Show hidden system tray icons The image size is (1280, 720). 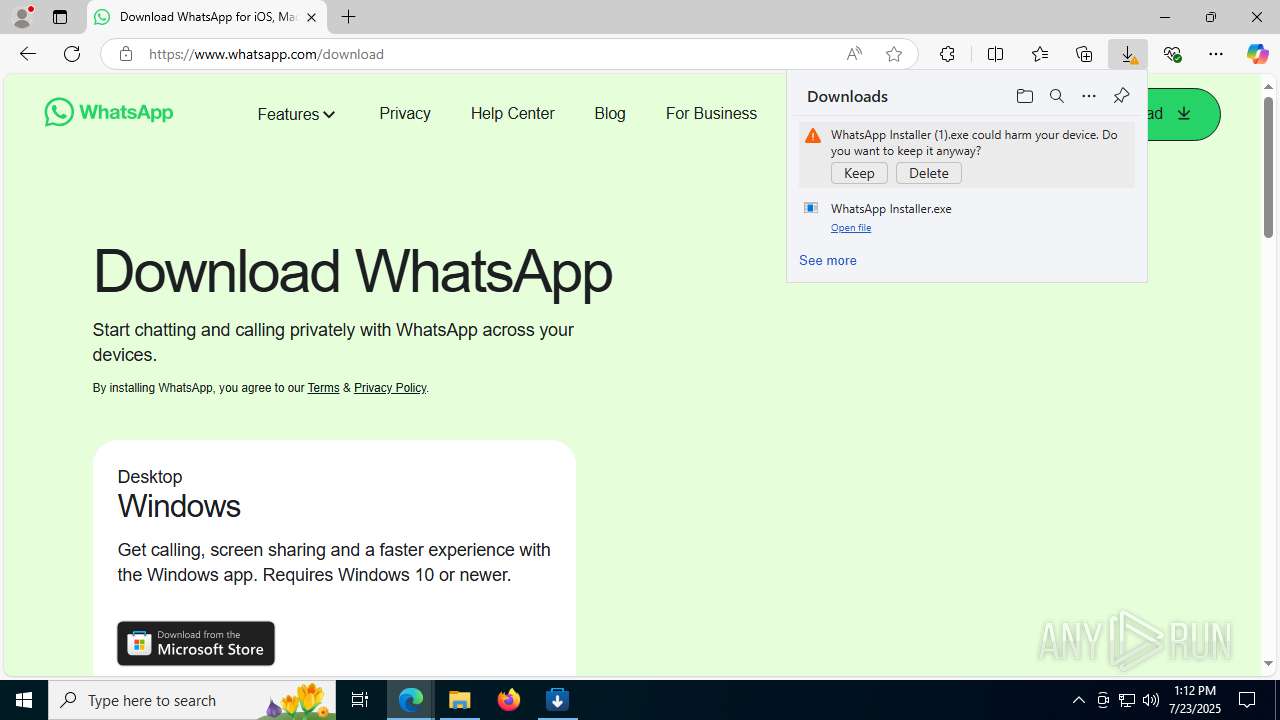1078,700
